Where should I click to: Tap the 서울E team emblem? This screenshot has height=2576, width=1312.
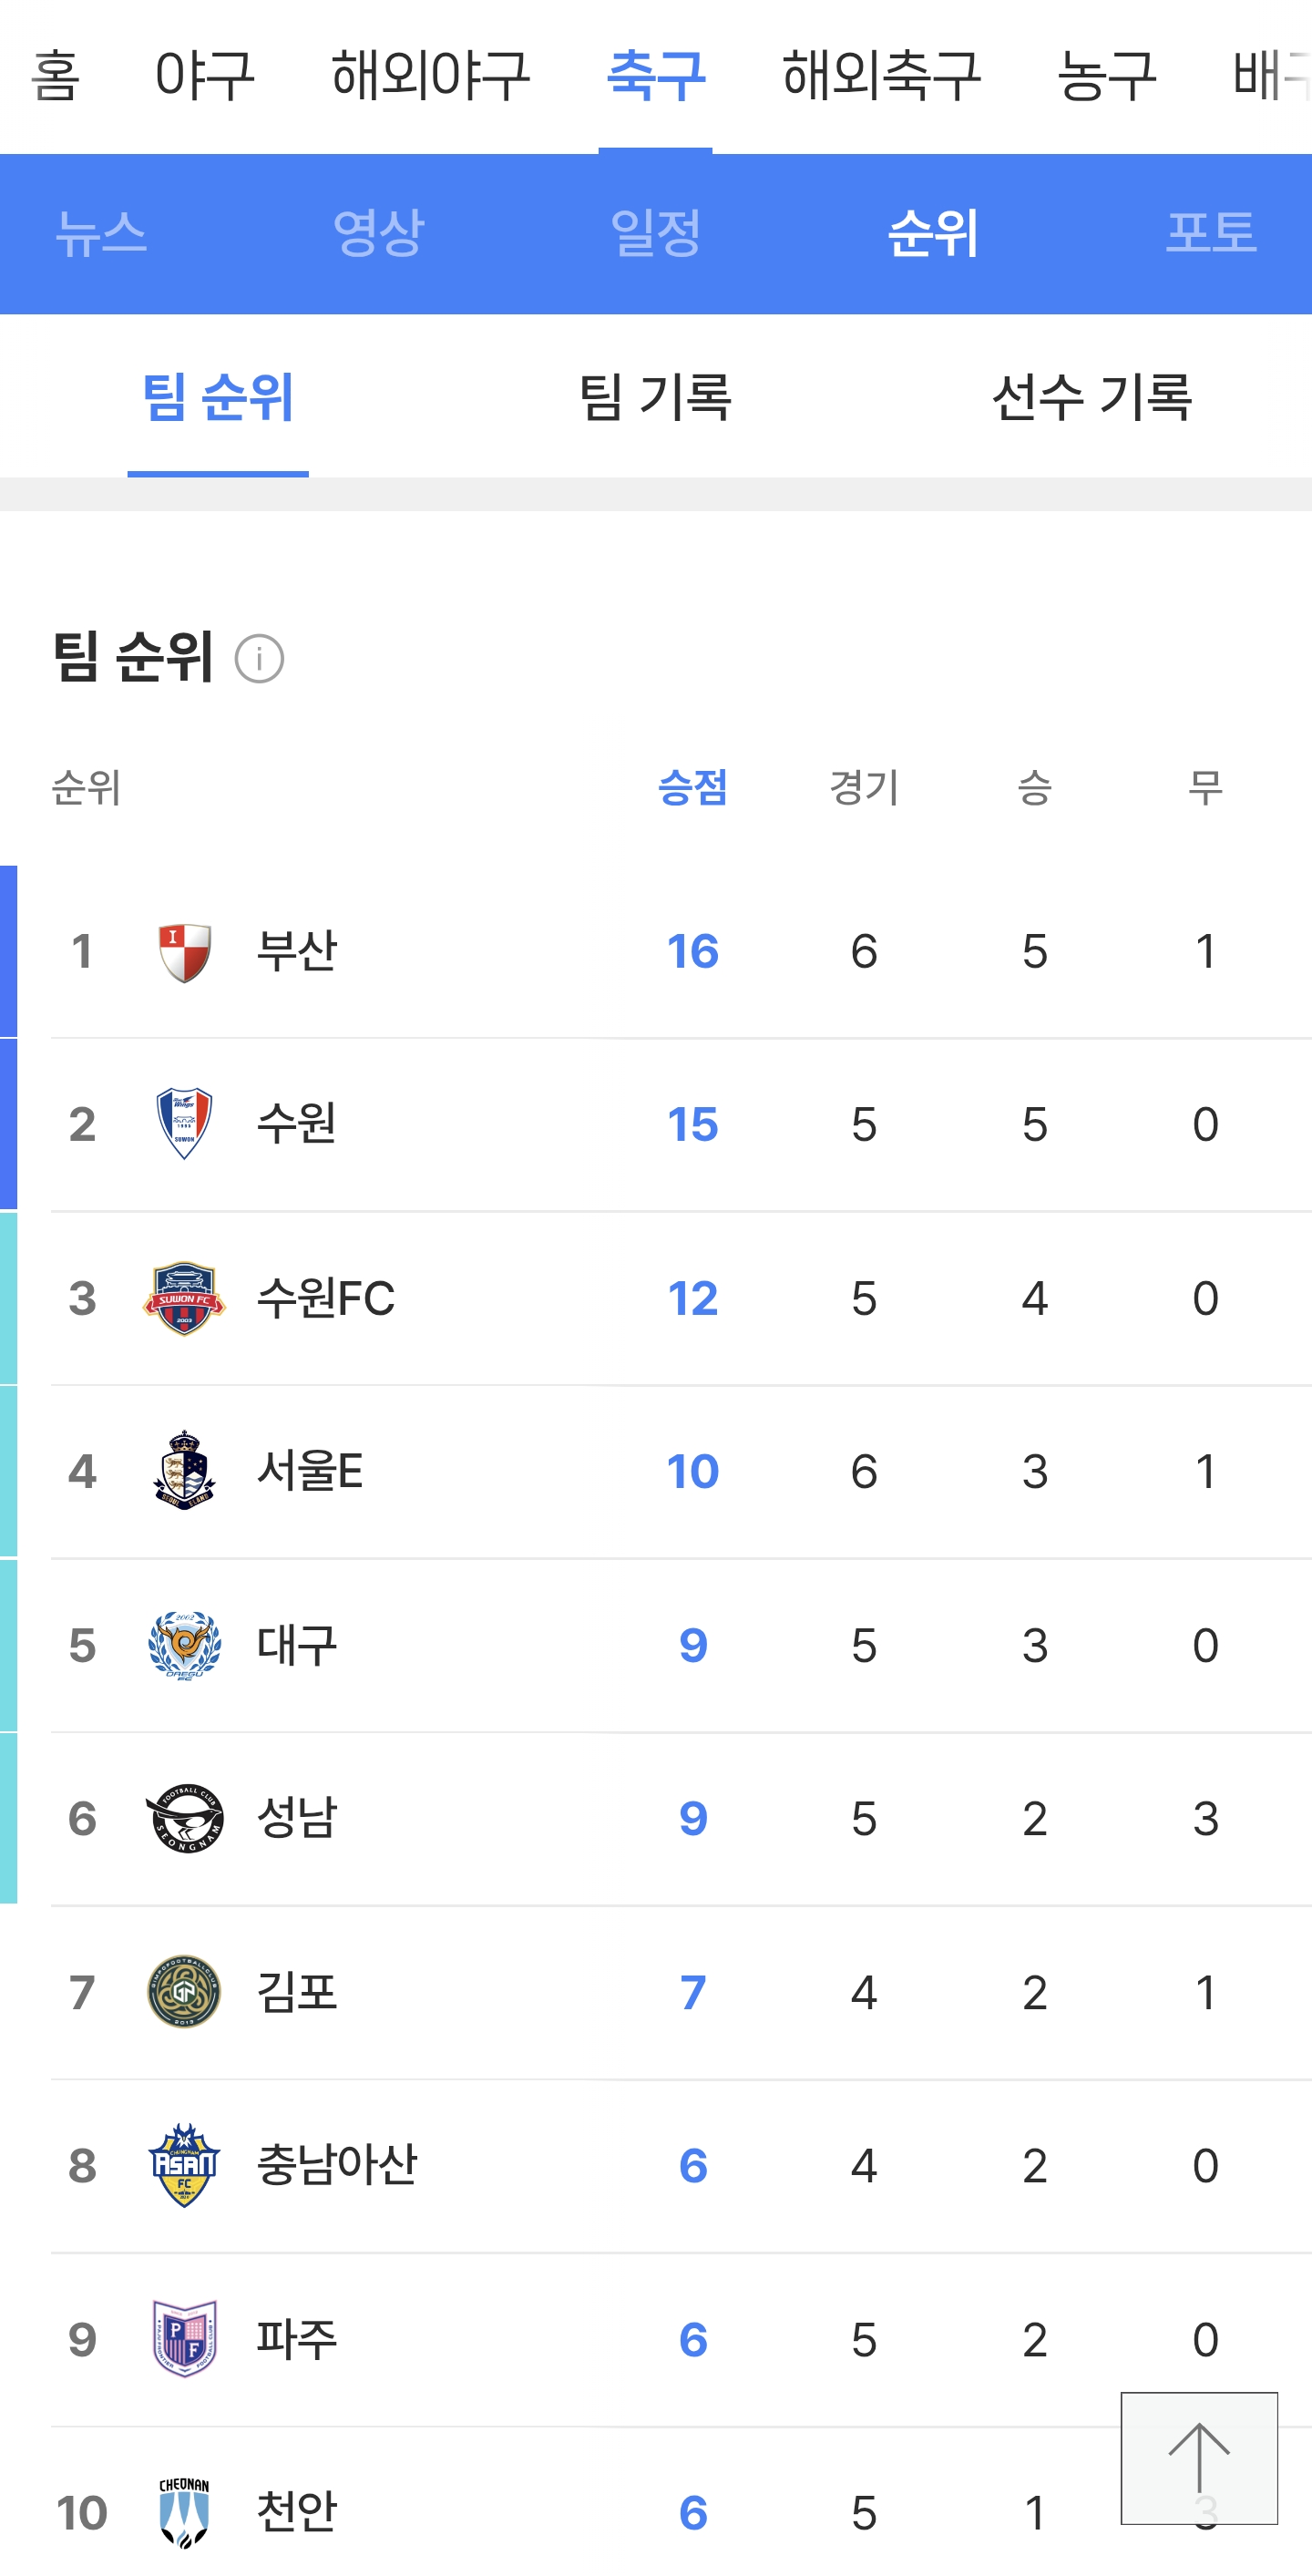pyautogui.click(x=185, y=1471)
